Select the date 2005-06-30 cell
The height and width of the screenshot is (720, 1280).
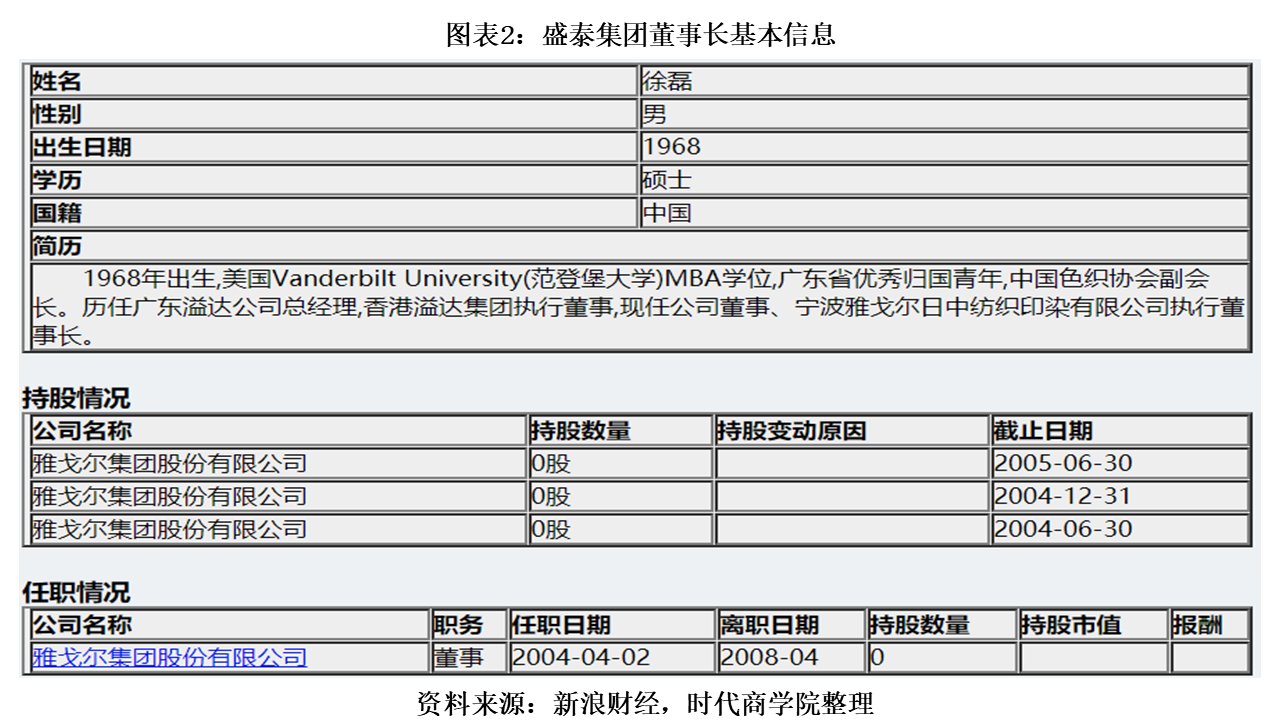tap(1121, 463)
